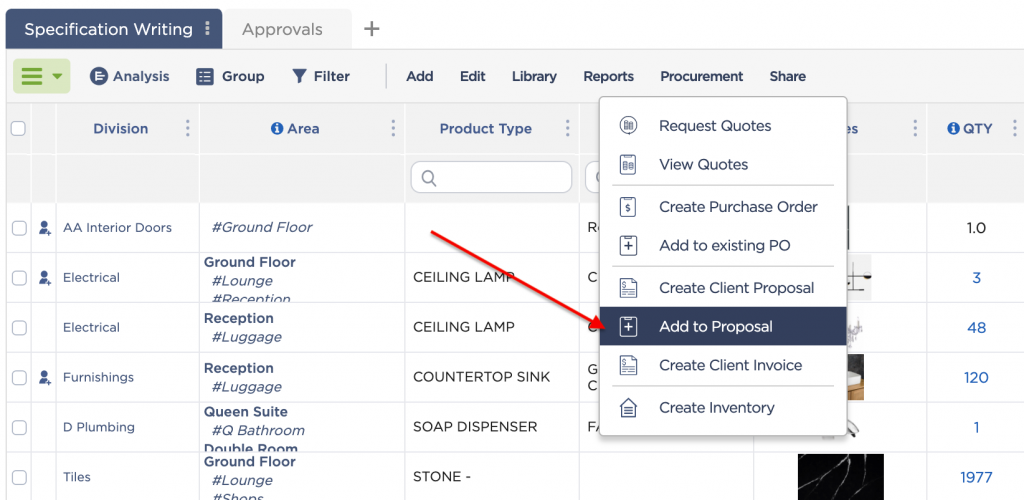The width and height of the screenshot is (1024, 500).
Task: Open the Reports toolbar menu
Action: 609,76
